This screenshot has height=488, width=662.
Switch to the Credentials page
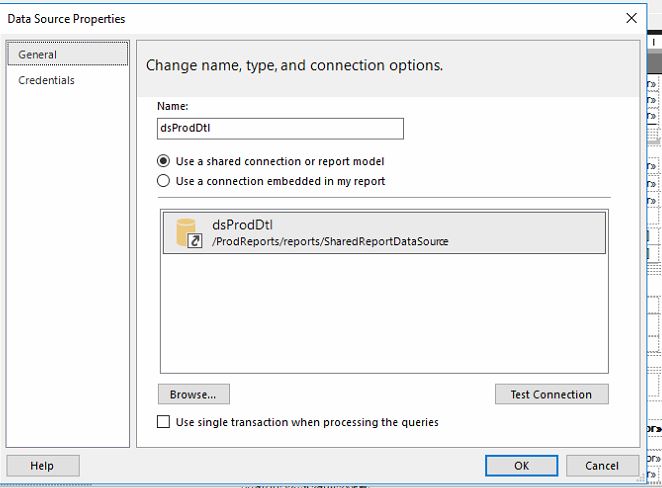[x=46, y=80]
